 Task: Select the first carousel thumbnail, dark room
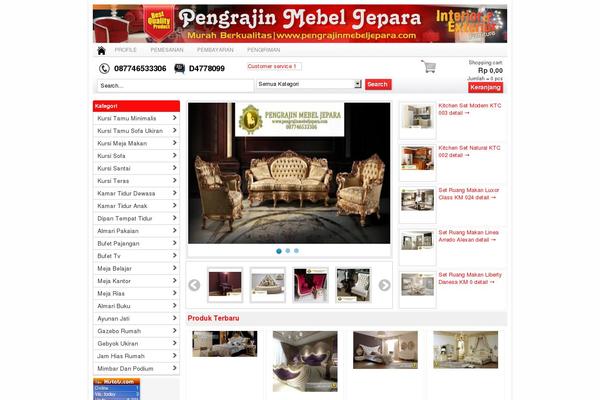(x=225, y=285)
